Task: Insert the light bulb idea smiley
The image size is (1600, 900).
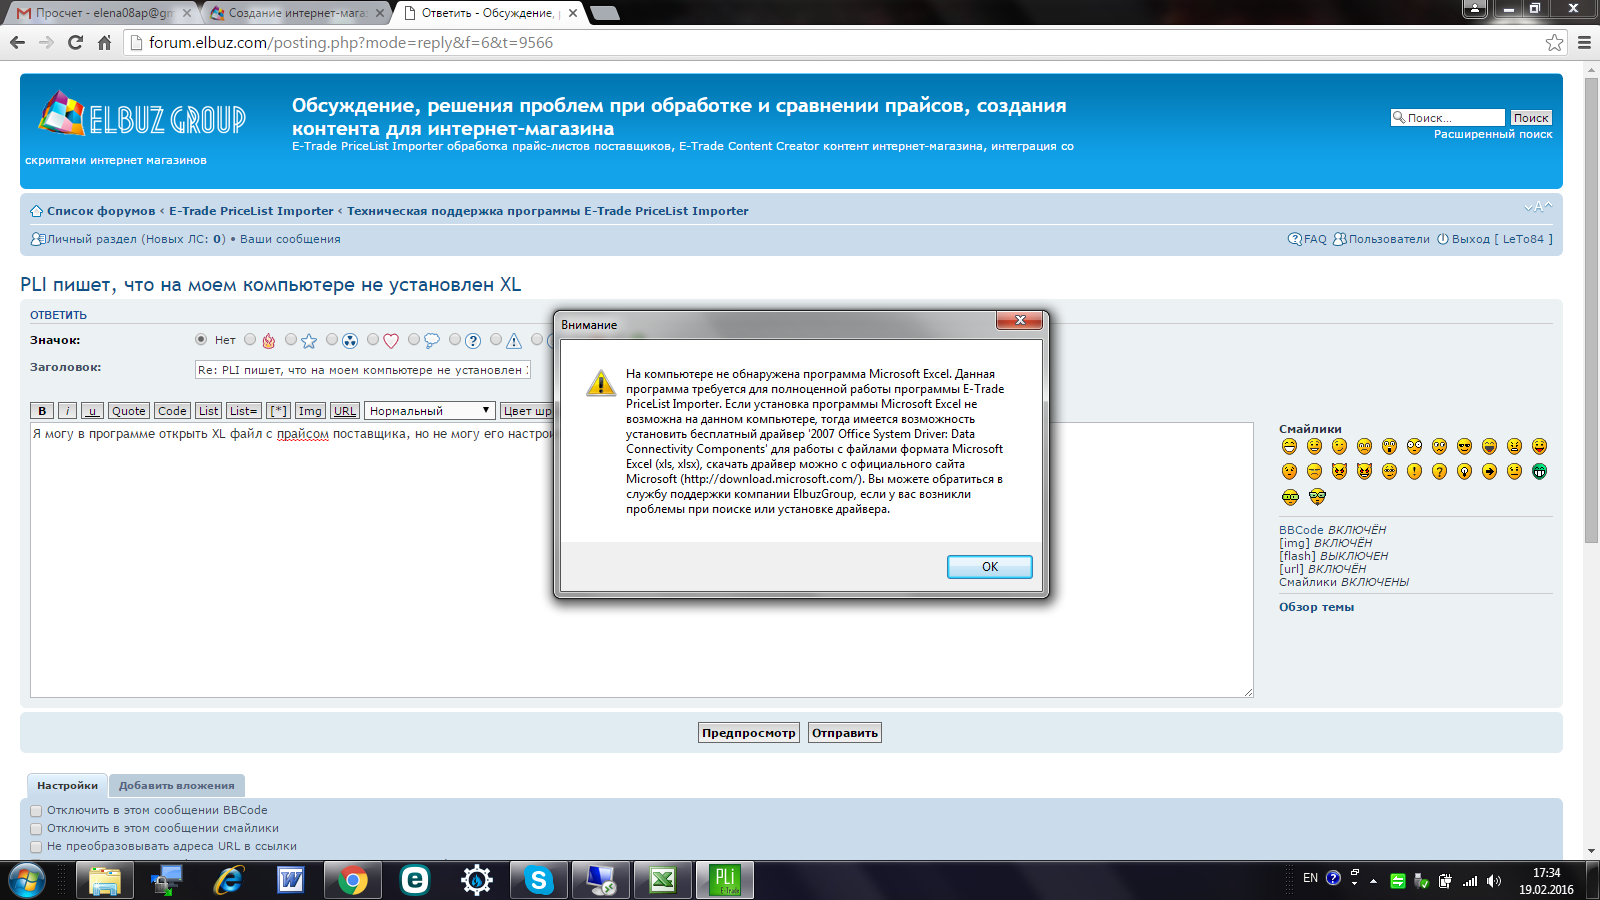Action: (x=1464, y=471)
